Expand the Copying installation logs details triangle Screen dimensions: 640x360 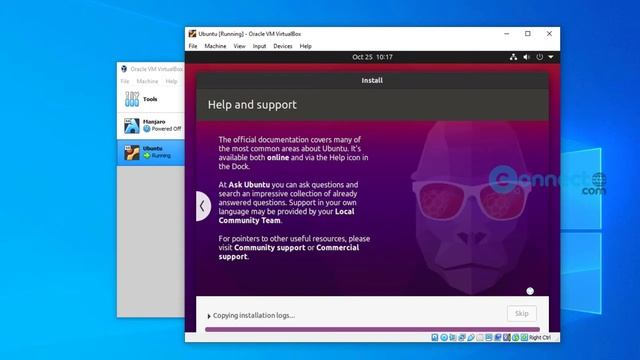(x=209, y=316)
